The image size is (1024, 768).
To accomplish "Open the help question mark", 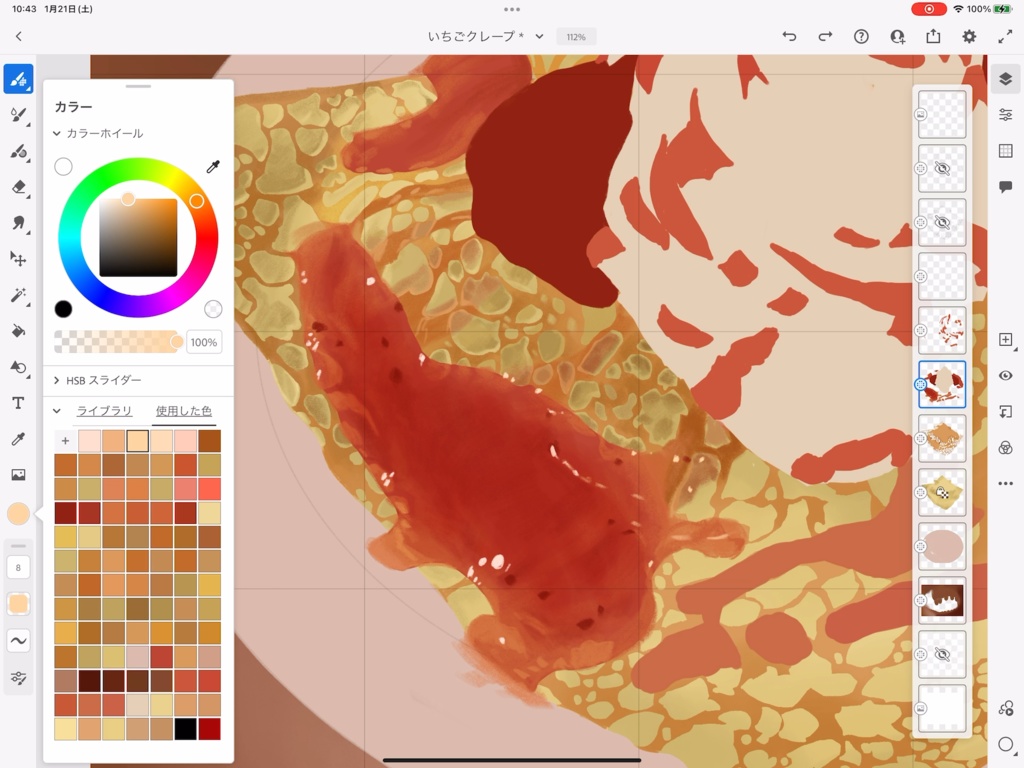I will click(861, 37).
